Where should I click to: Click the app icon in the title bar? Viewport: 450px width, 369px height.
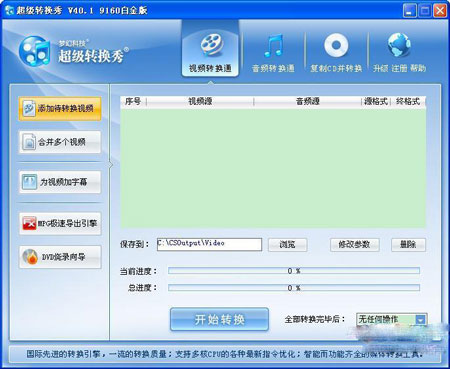(x=9, y=10)
